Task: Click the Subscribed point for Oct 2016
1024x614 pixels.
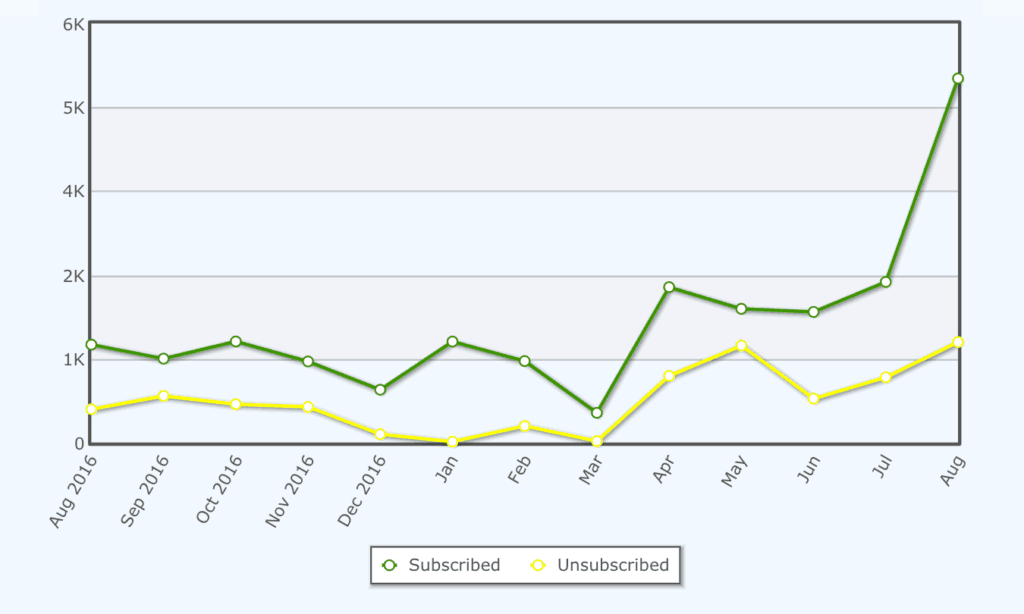Action: pyautogui.click(x=235, y=341)
